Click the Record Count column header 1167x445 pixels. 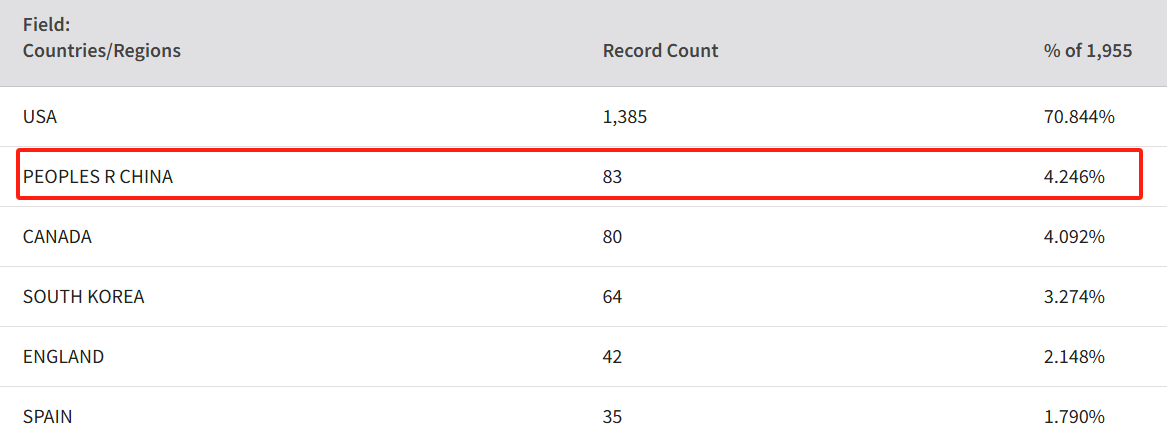tap(660, 51)
